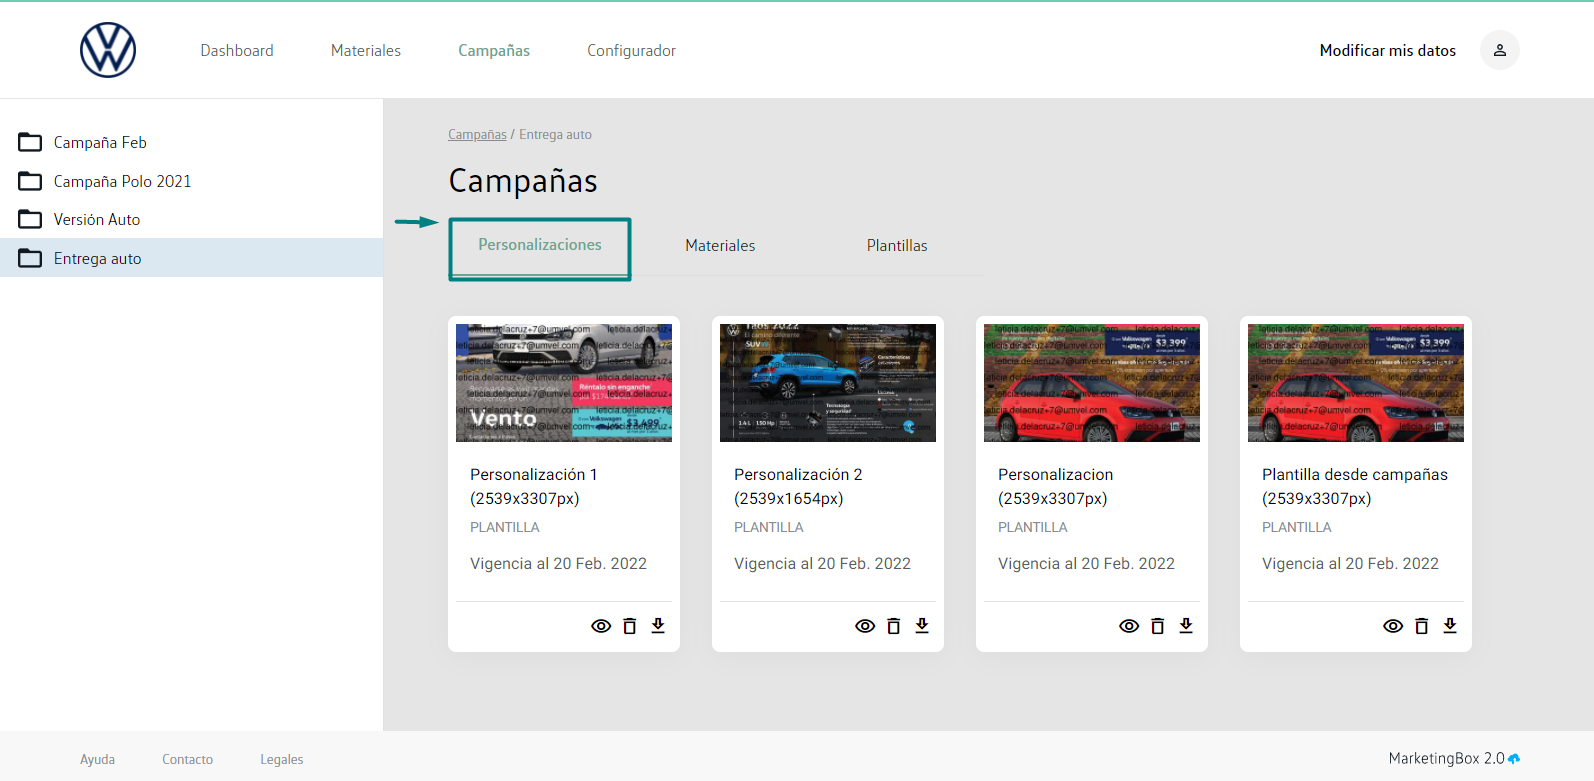Select the Personalizaciones tab
The image size is (1594, 781).
540,245
